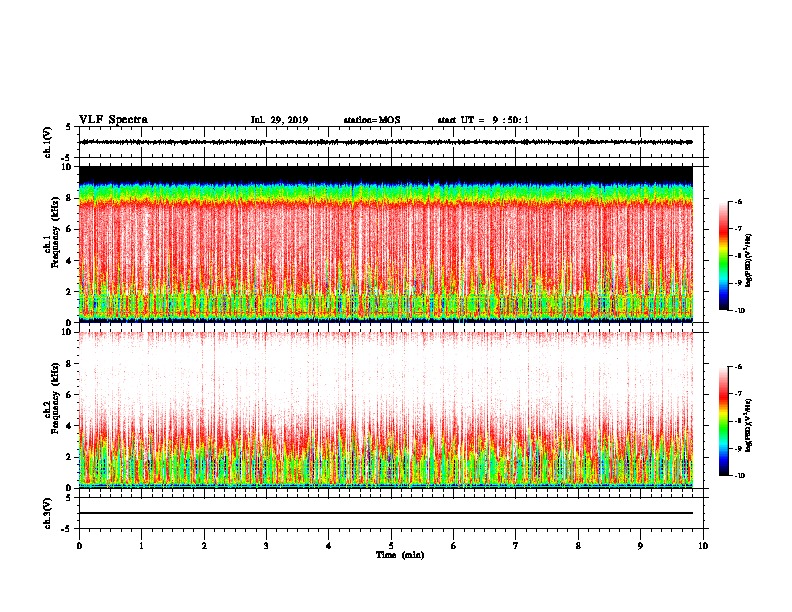
Task: Click time axis tick label "9"
Action: [640, 546]
